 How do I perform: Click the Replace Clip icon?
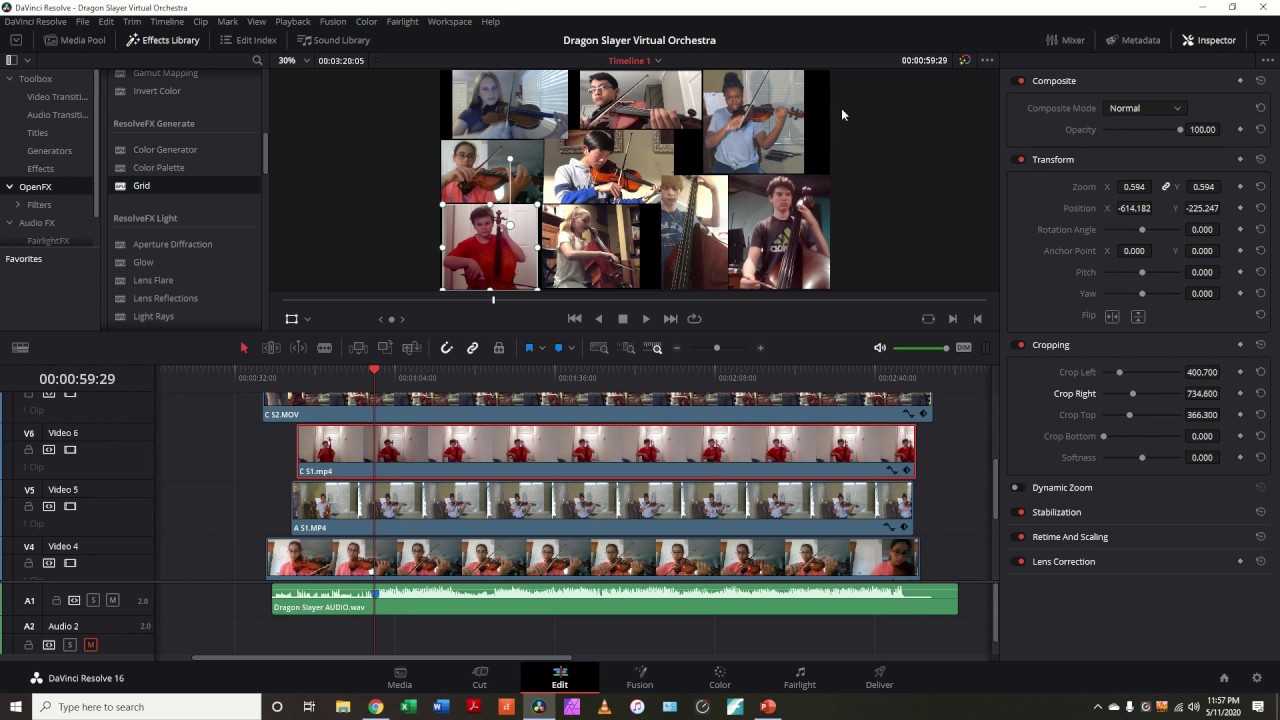pyautogui.click(x=411, y=348)
